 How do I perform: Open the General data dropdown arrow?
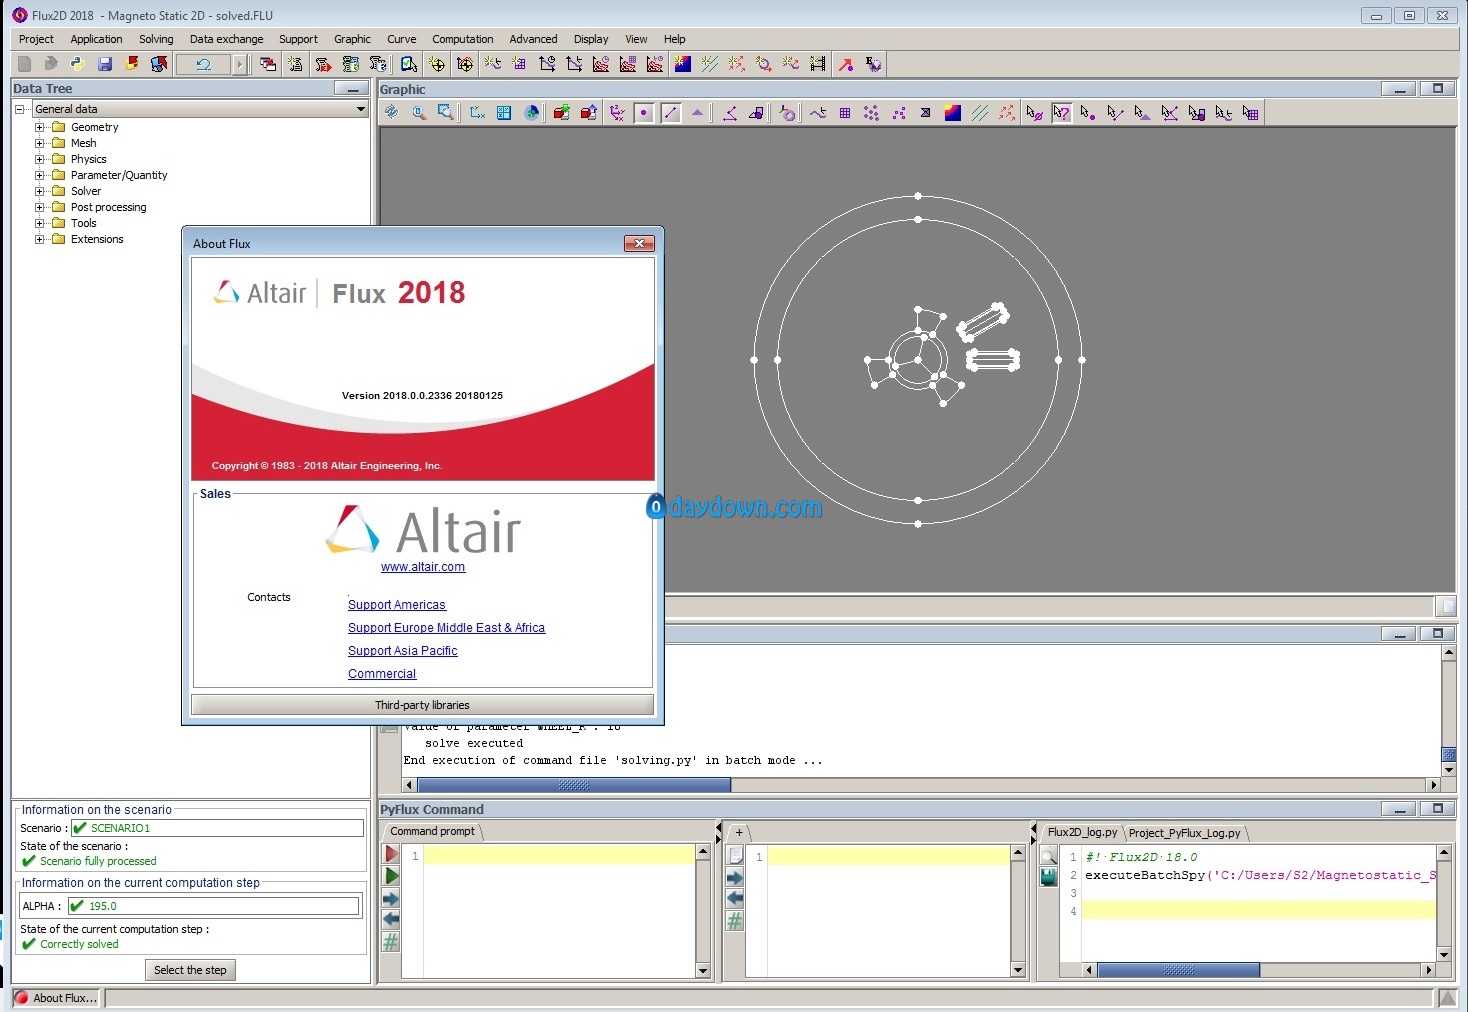361,109
